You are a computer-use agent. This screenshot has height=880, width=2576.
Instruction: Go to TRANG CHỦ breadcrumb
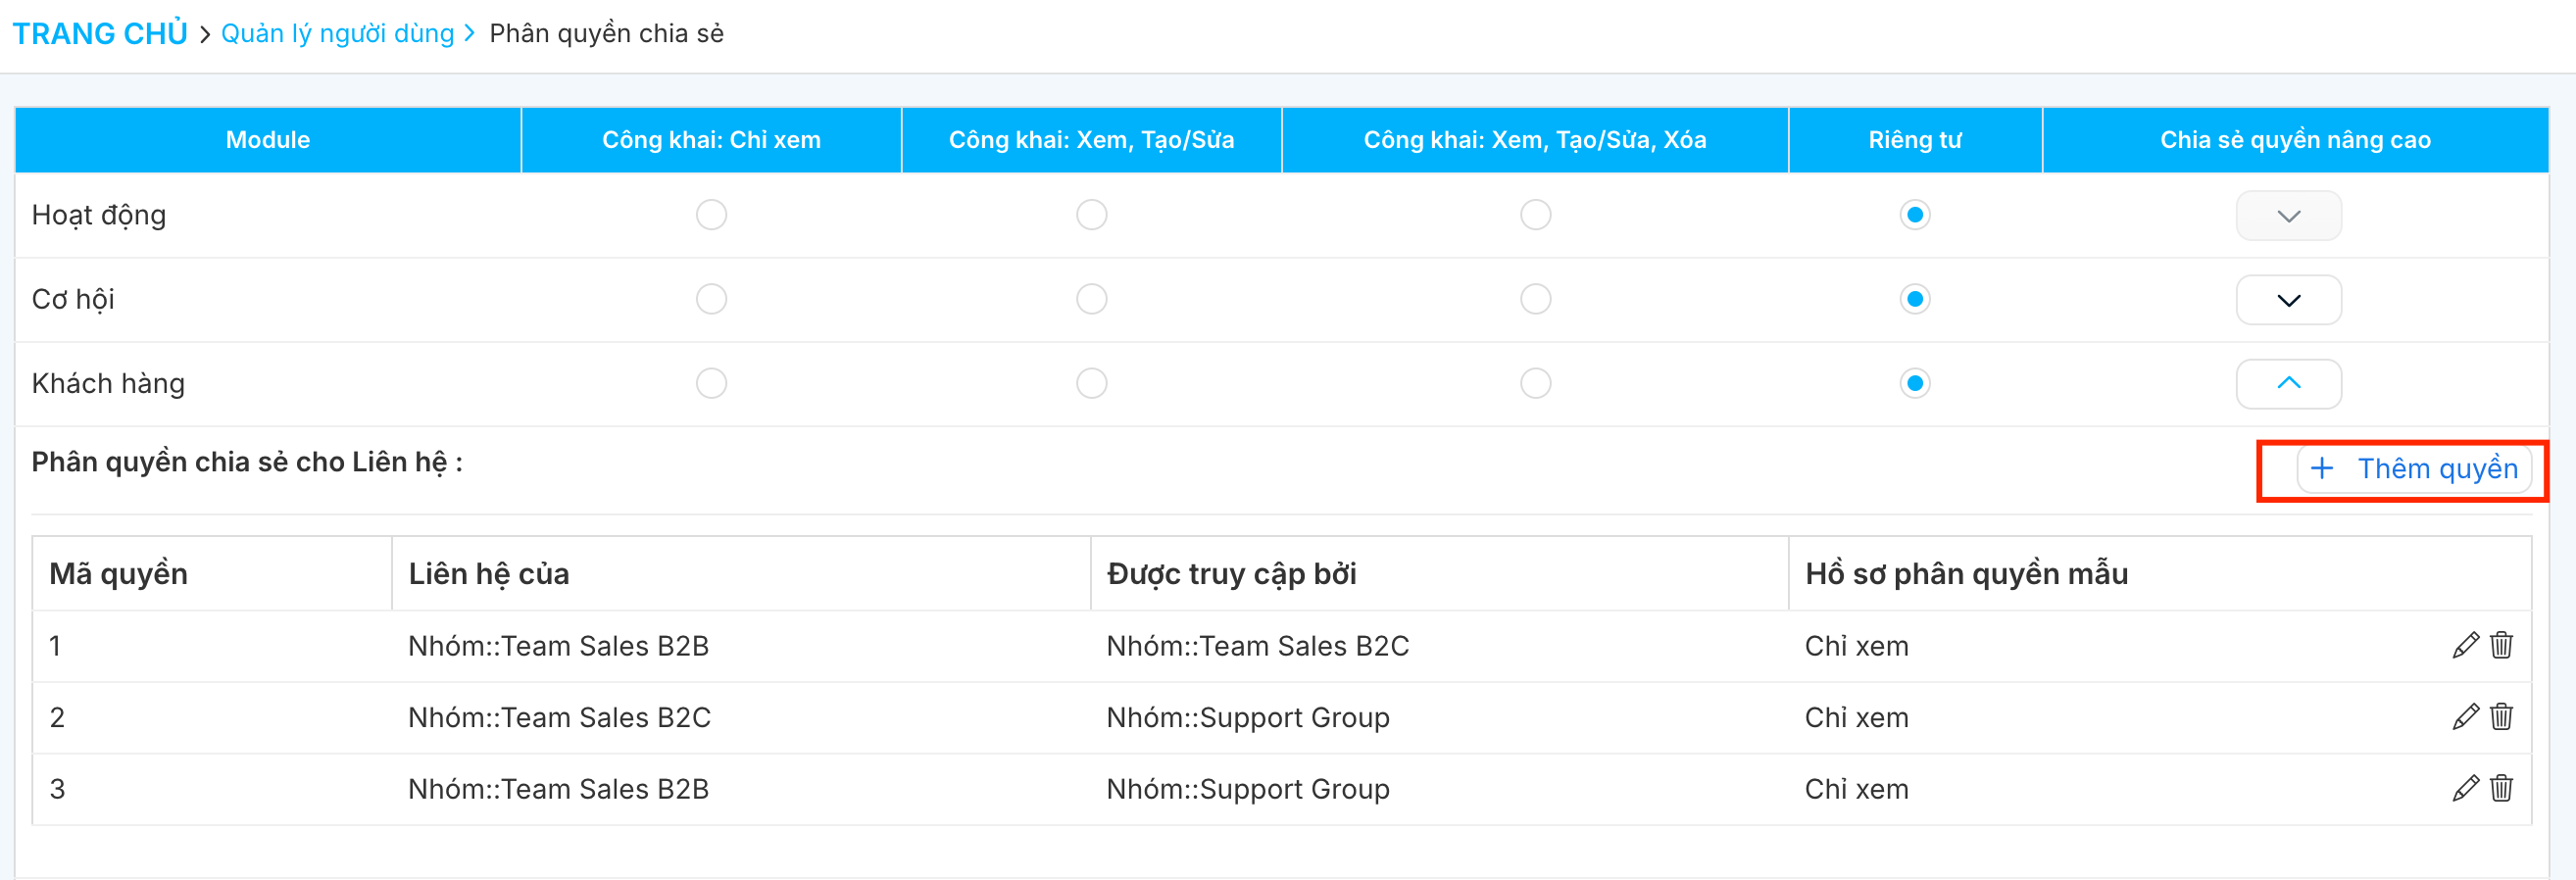coord(100,34)
